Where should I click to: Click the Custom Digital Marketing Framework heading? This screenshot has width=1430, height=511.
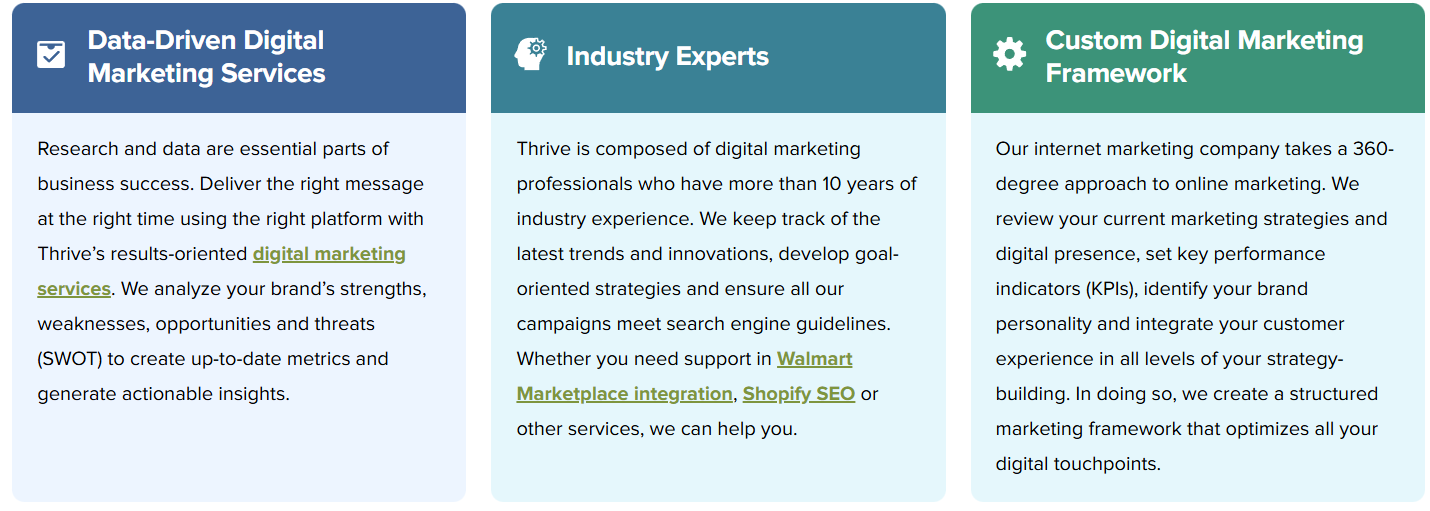(x=1204, y=57)
